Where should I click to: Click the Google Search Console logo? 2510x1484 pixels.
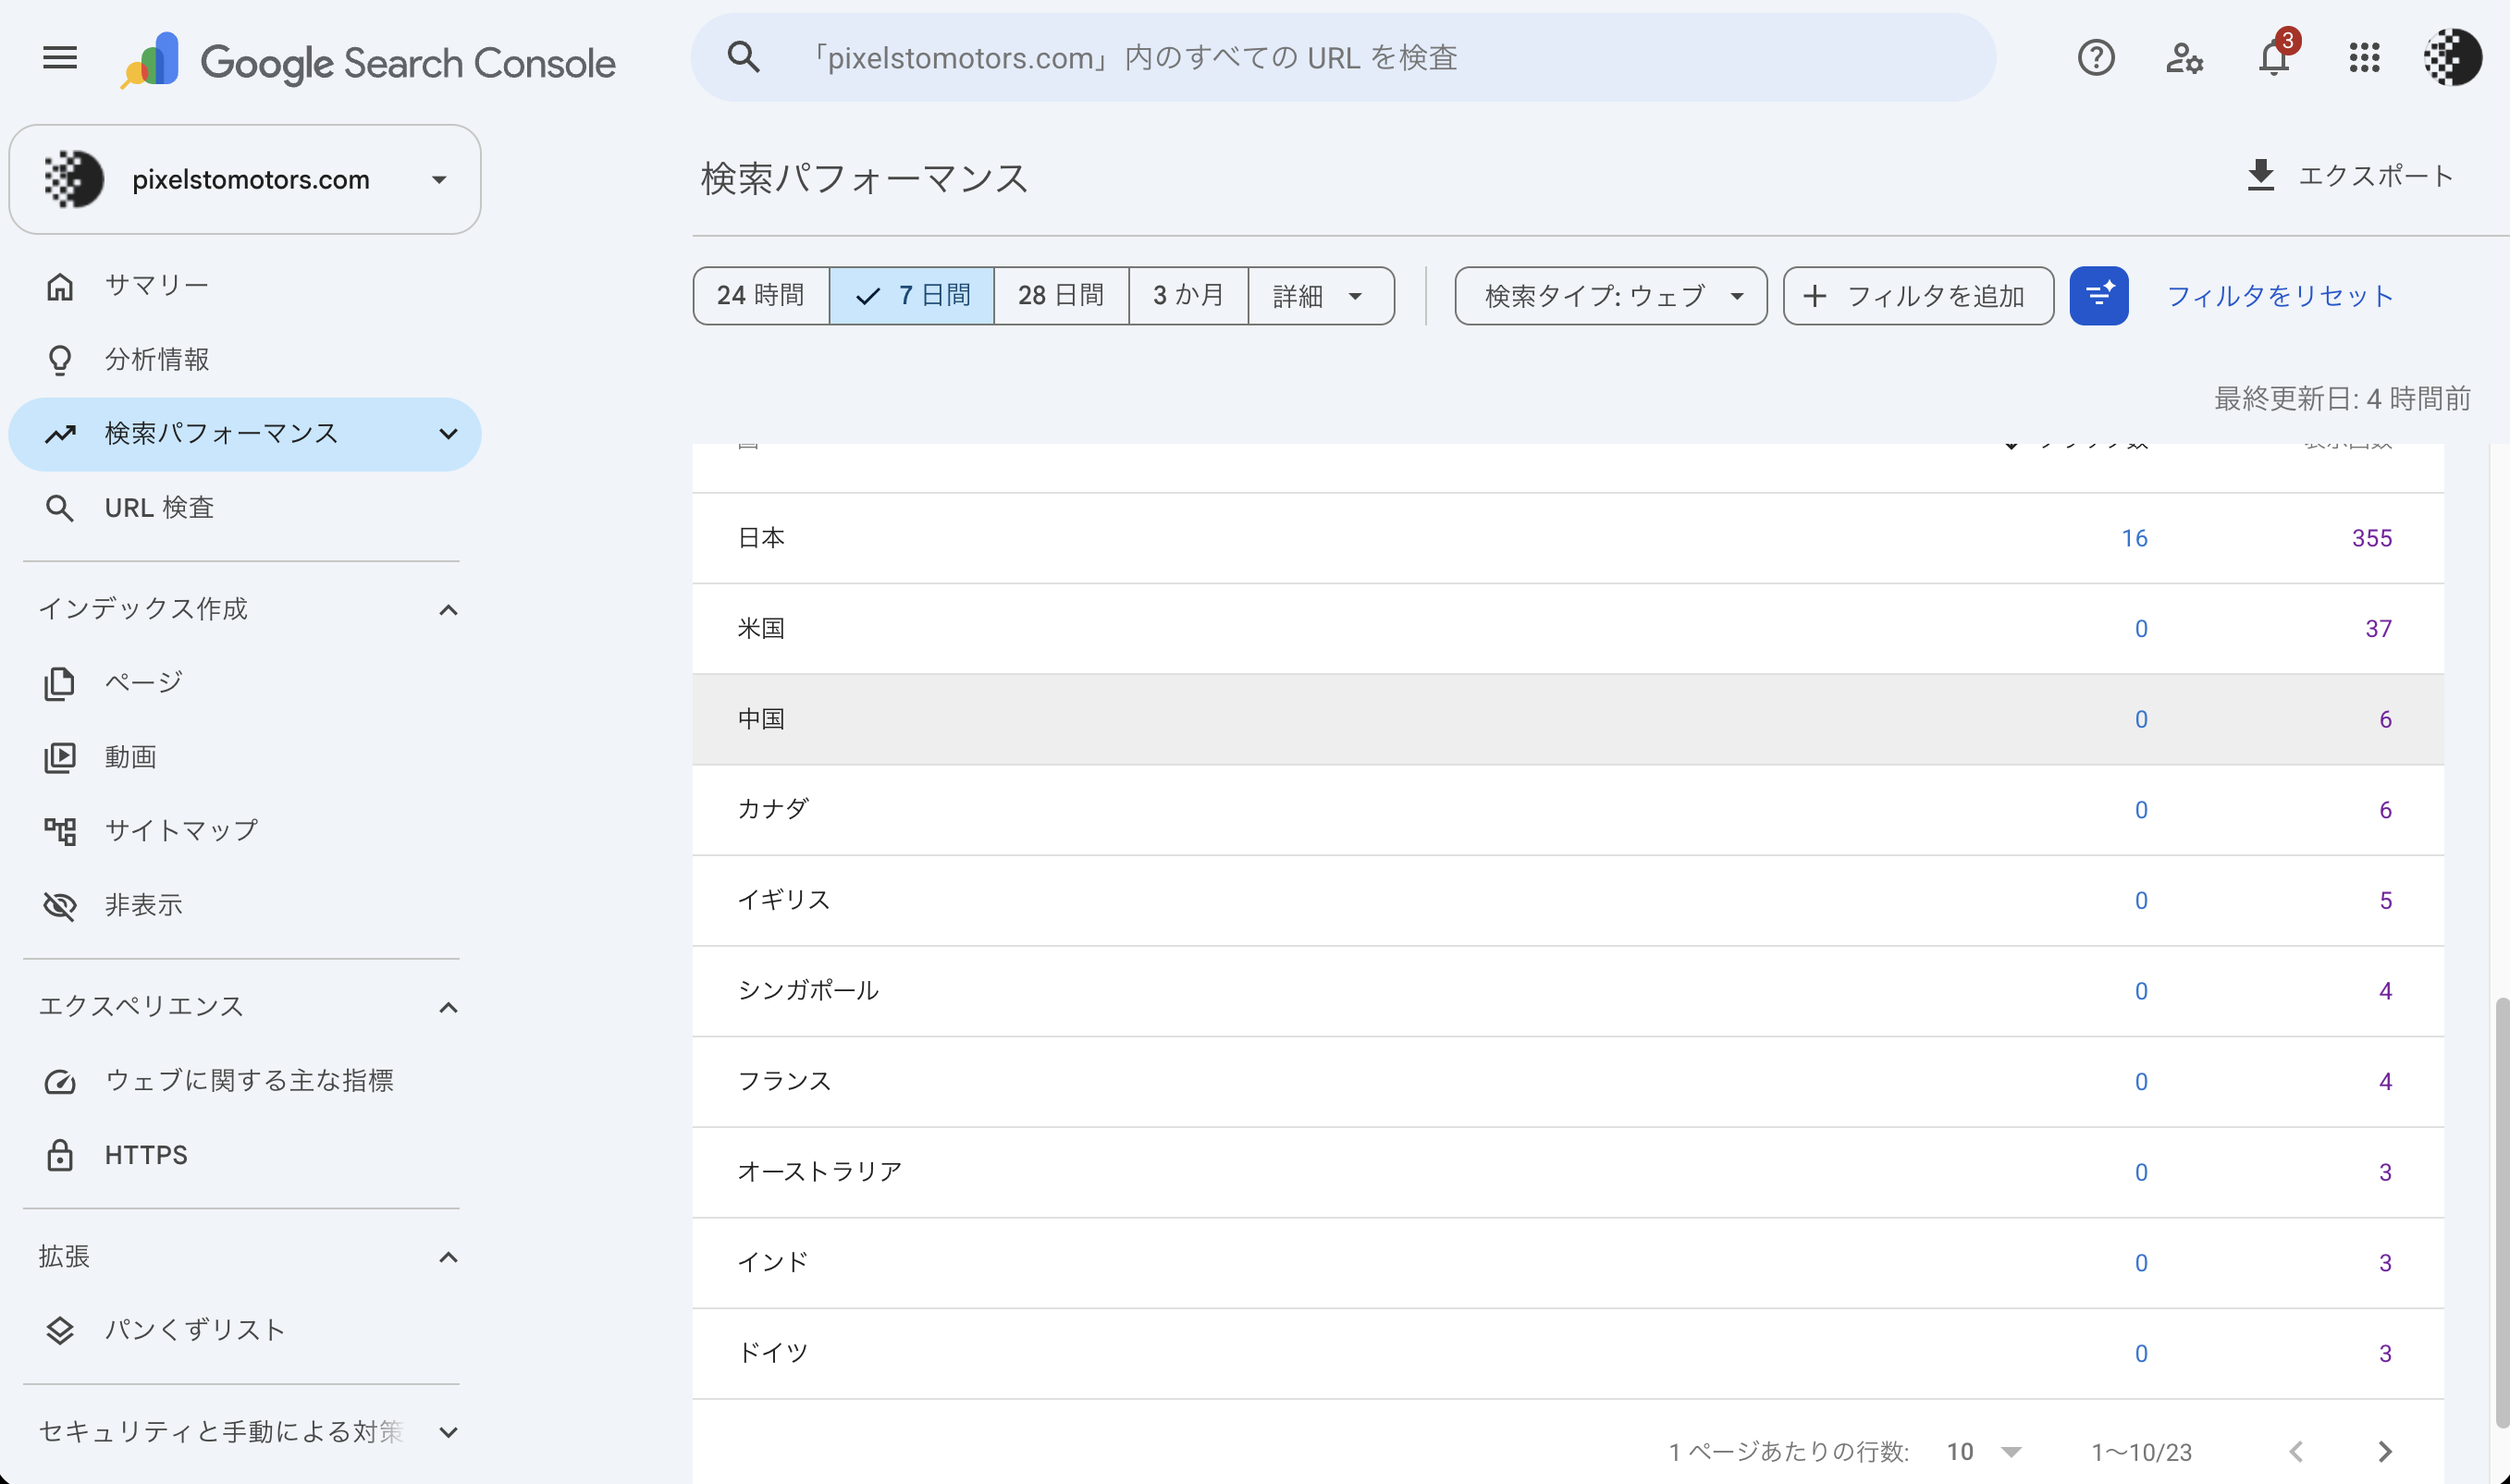367,61
